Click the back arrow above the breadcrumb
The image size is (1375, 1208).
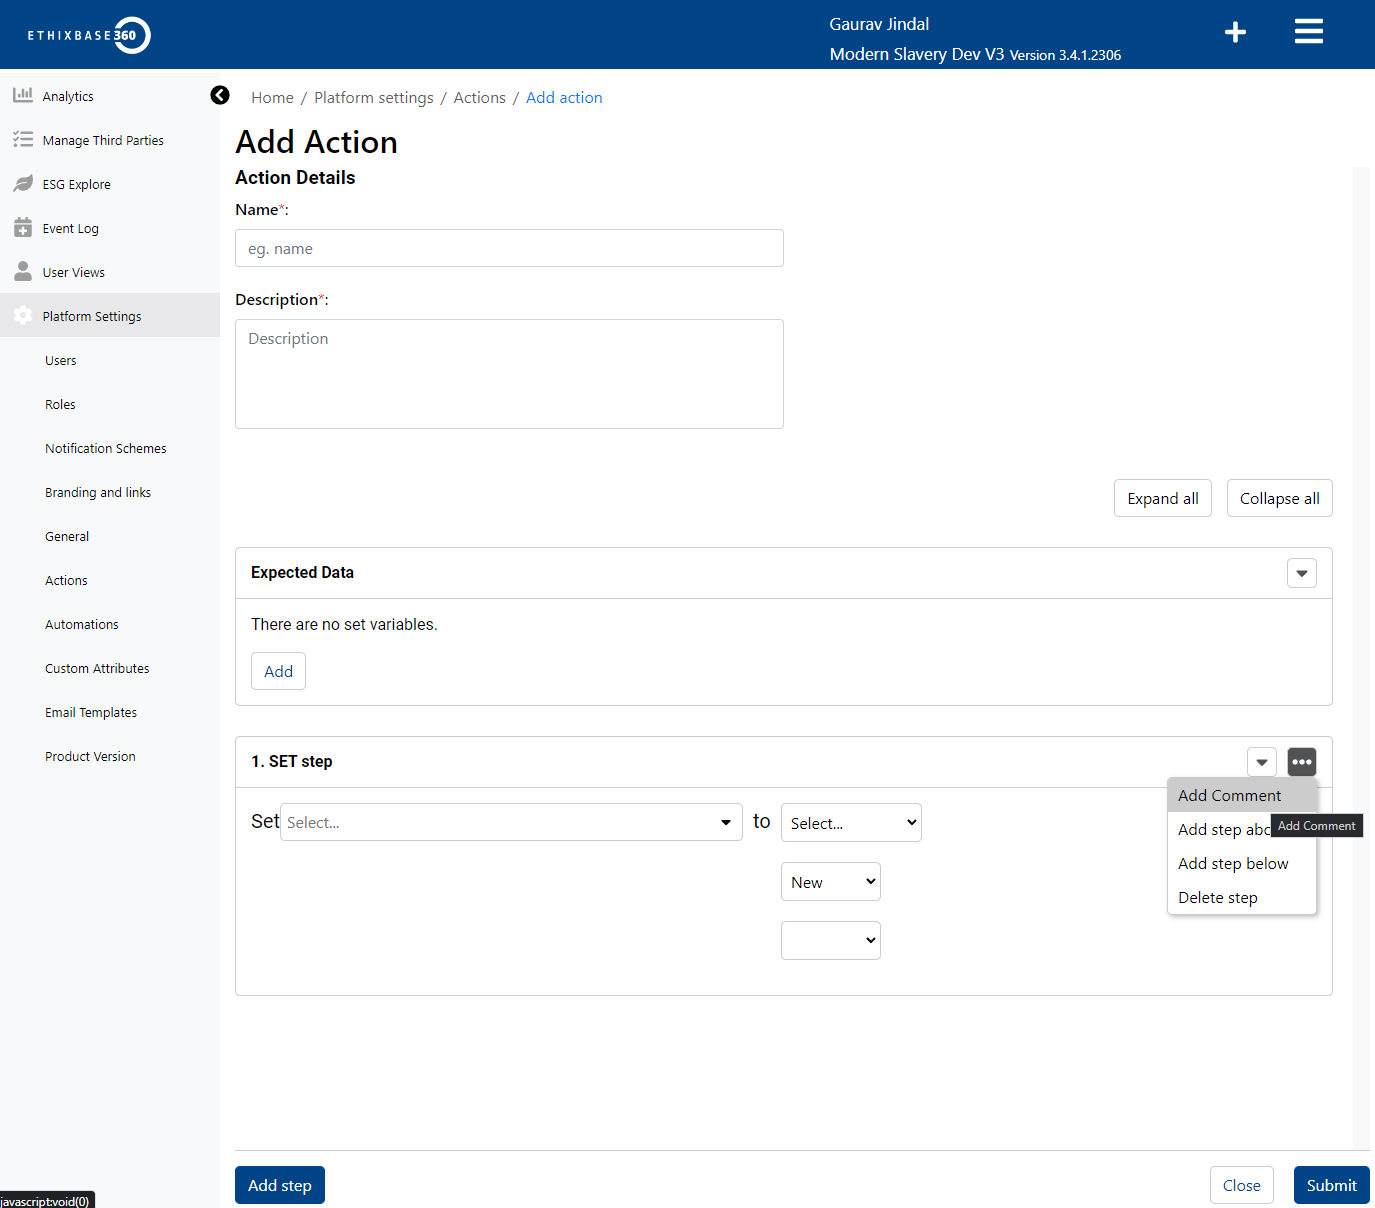click(220, 95)
